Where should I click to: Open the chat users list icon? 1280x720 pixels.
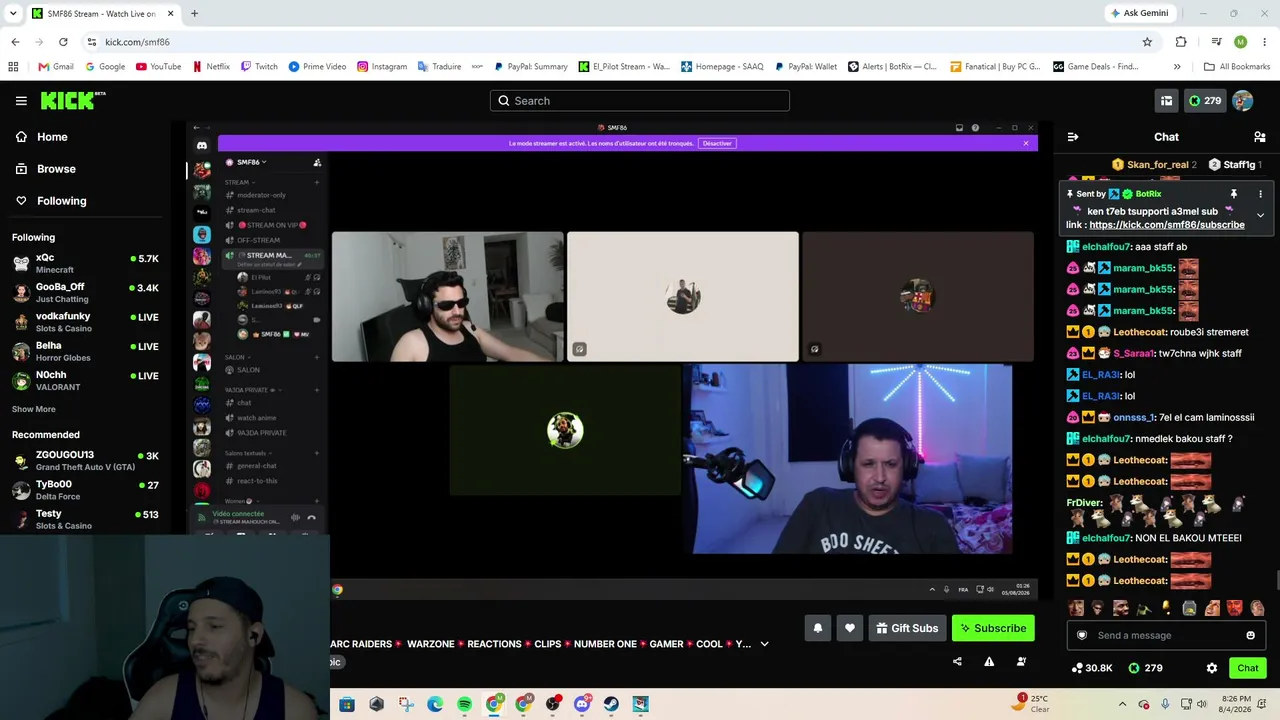click(x=1260, y=137)
